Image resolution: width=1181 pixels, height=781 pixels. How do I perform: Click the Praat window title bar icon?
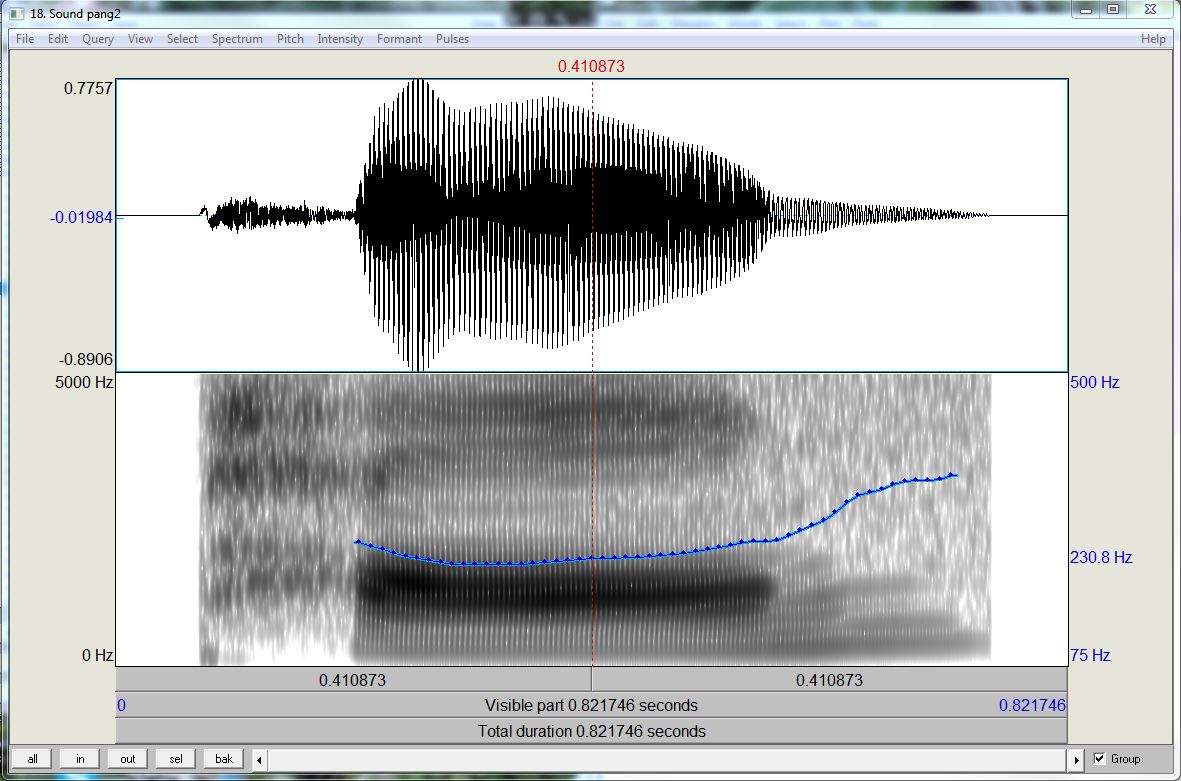point(17,14)
